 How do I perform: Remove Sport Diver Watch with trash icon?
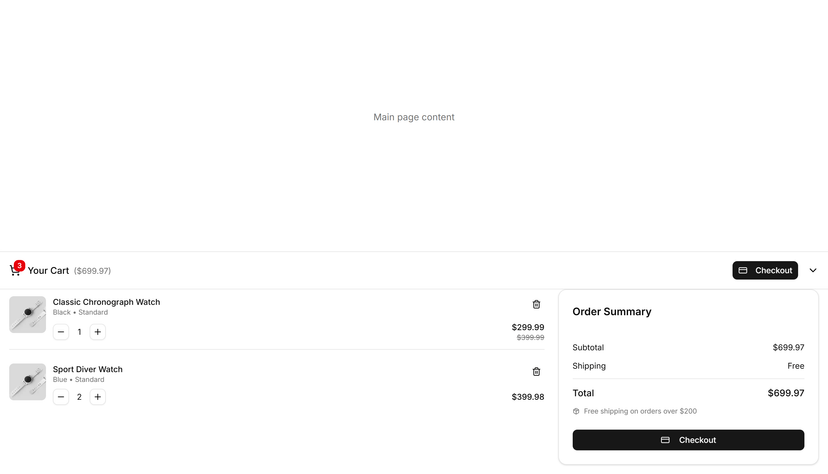click(x=536, y=372)
